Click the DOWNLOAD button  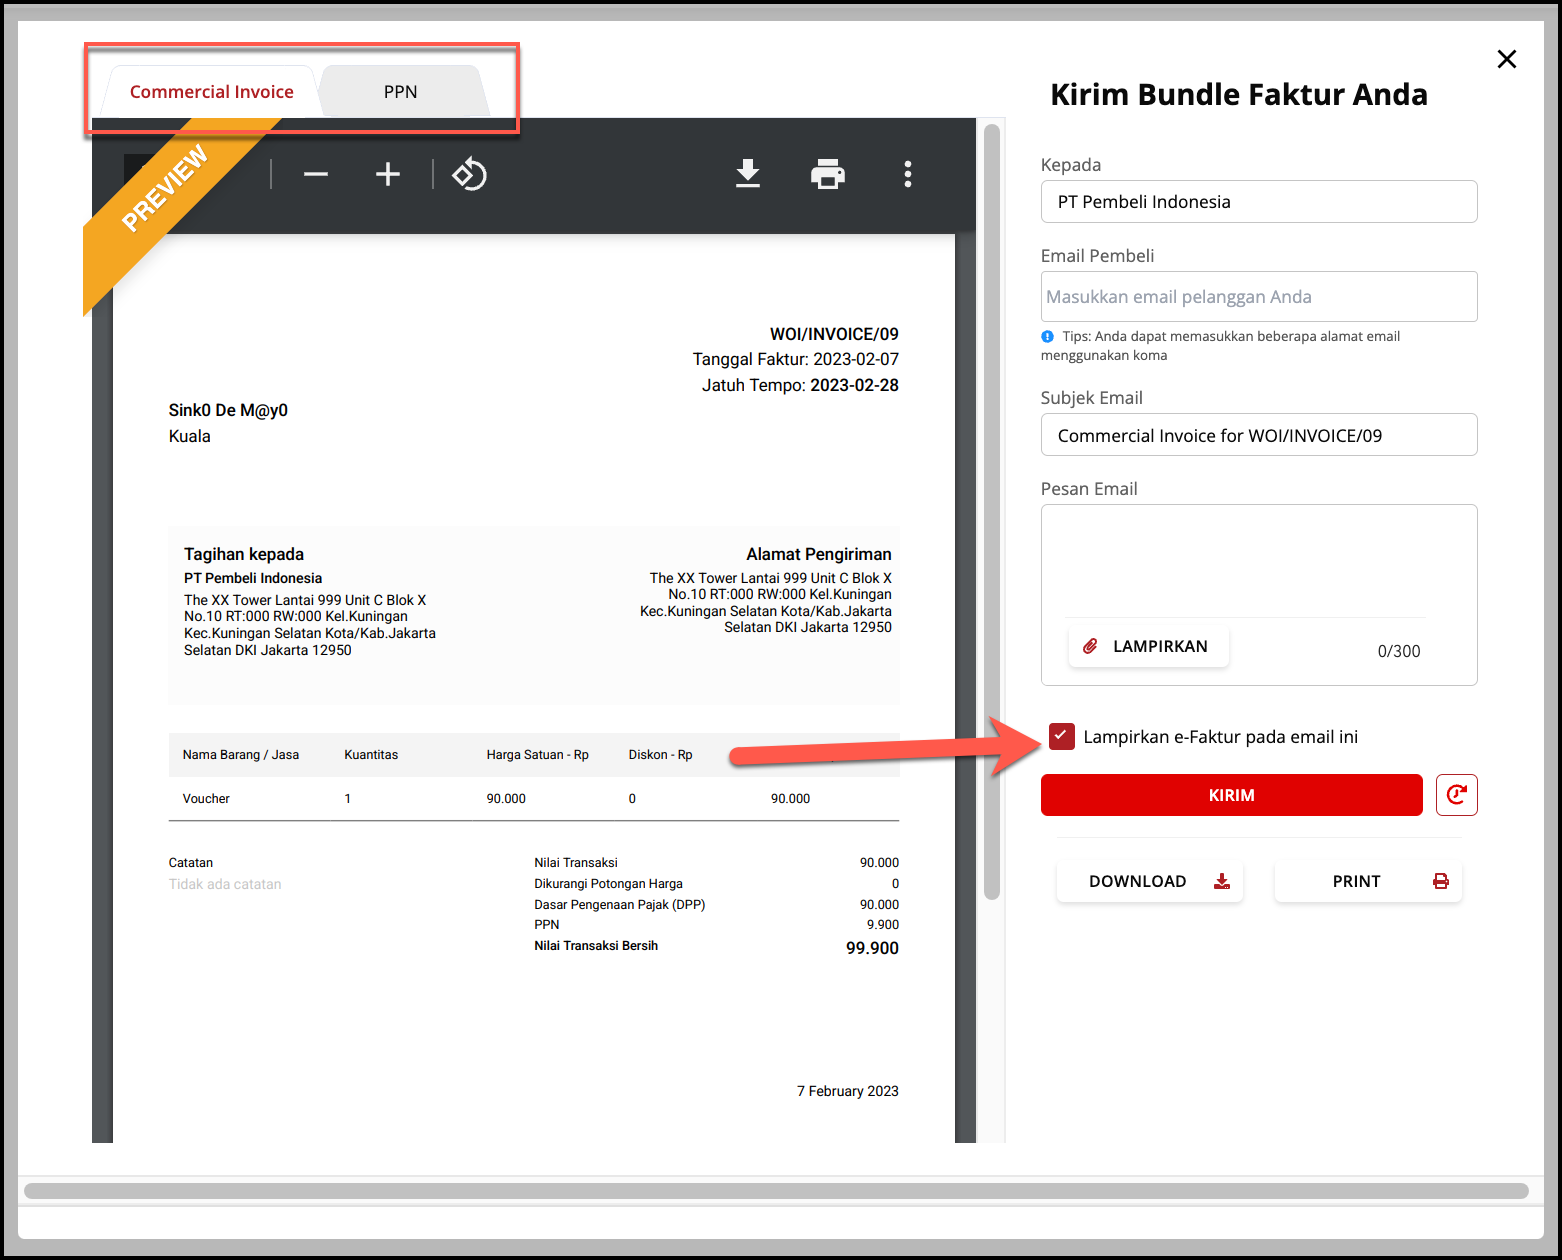1150,881
